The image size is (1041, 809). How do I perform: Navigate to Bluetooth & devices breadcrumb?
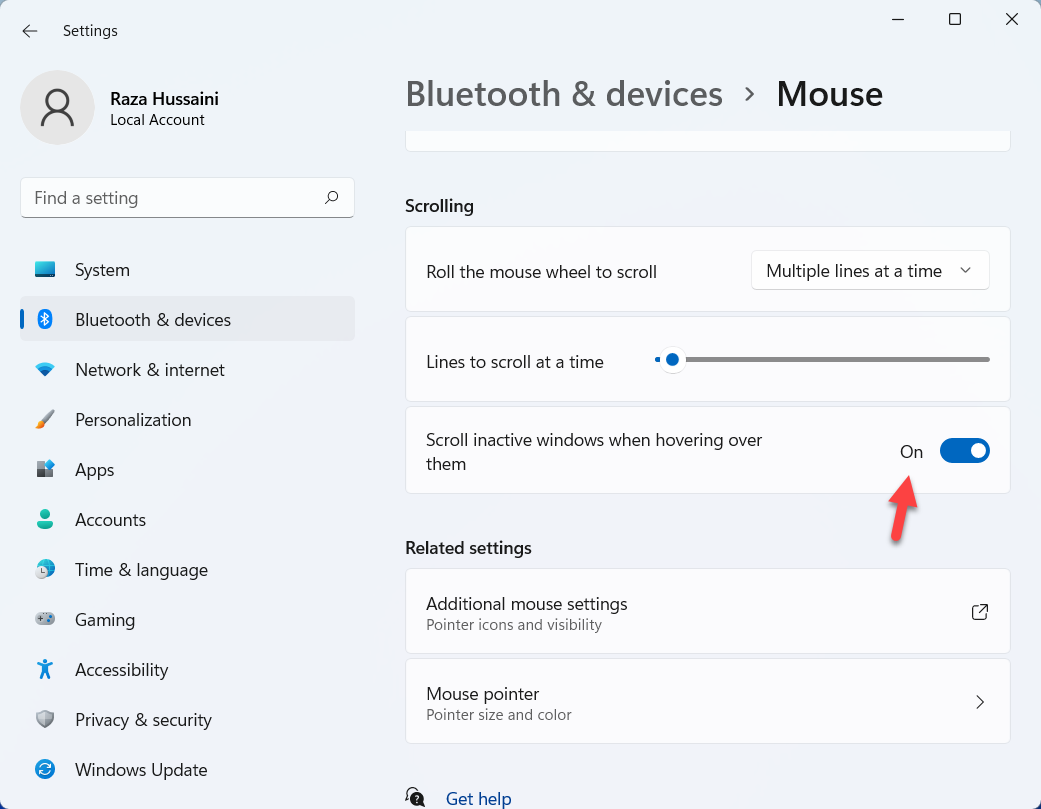[x=564, y=94]
